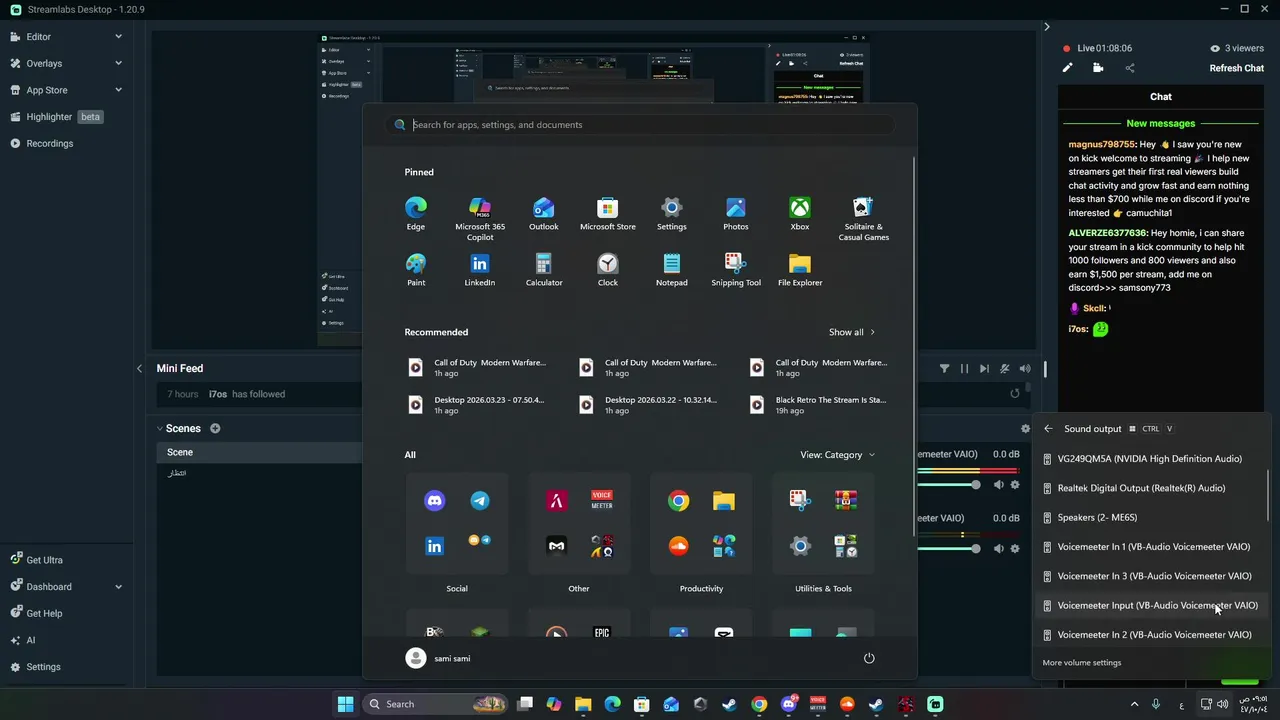Open Get Ultra in the sidebar
This screenshot has height=720, width=1280.
coord(36,560)
